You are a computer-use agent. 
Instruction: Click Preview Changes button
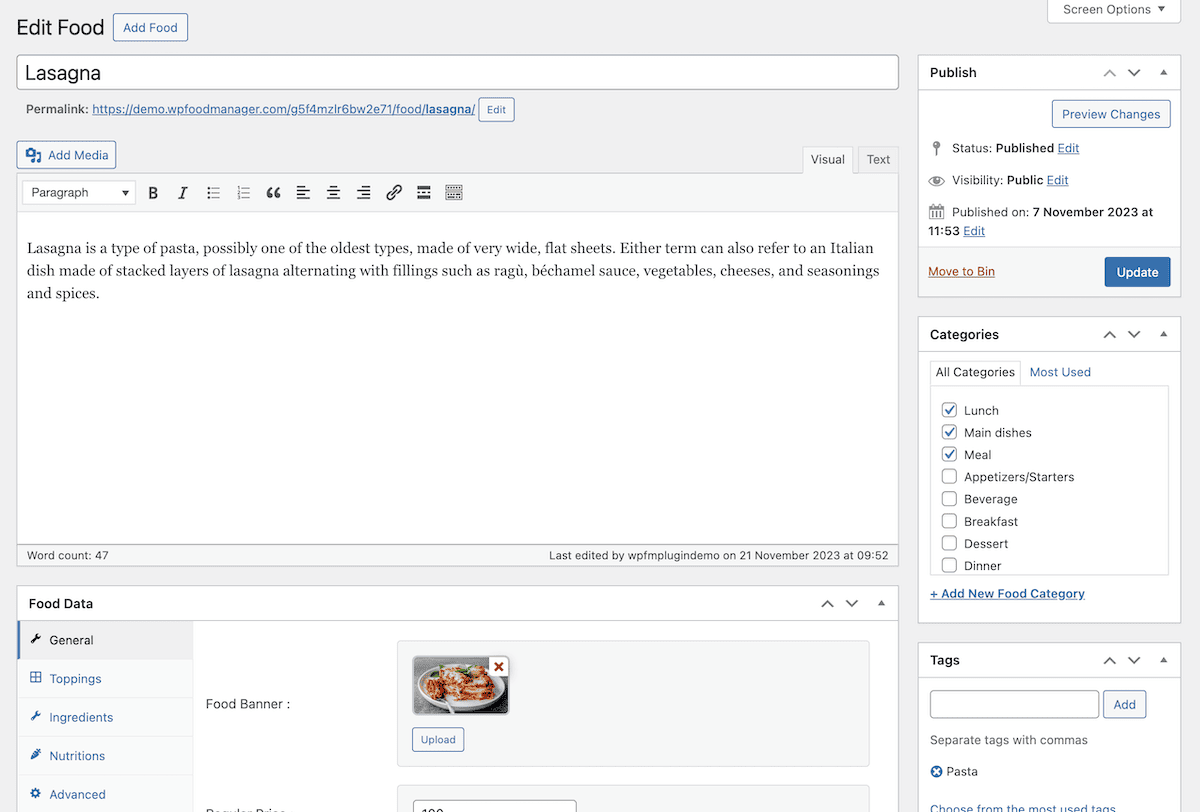[x=1111, y=114]
